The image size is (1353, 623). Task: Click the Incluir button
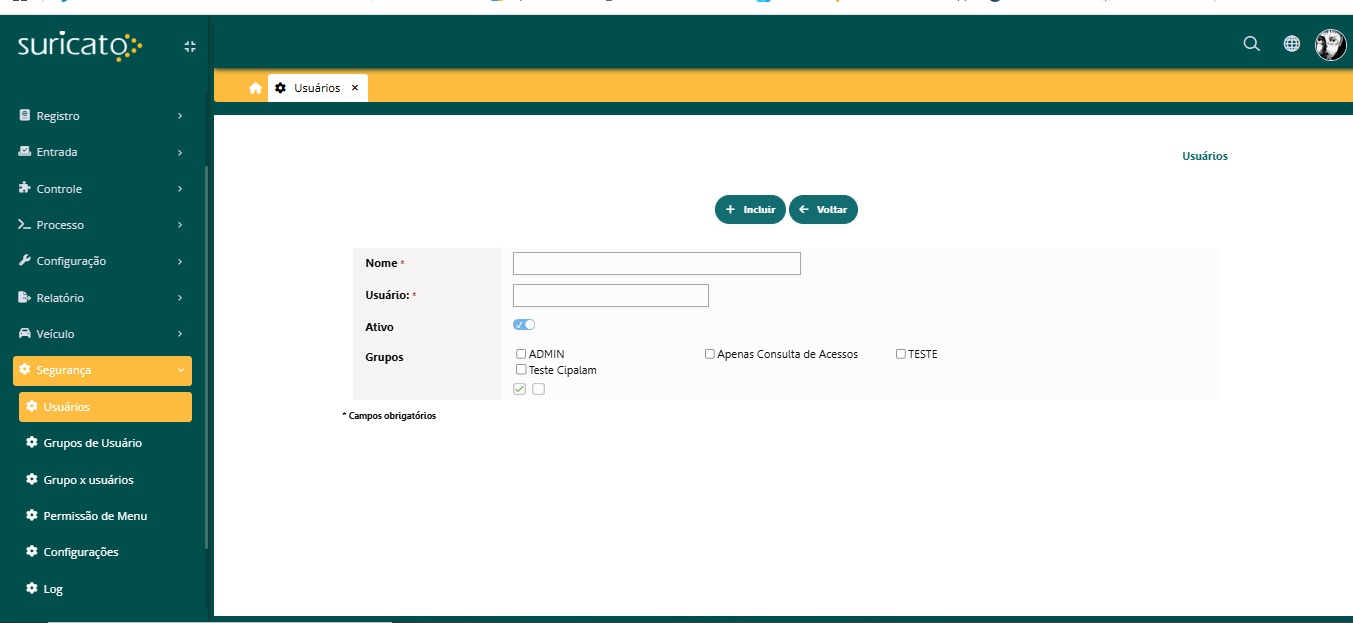[750, 210]
